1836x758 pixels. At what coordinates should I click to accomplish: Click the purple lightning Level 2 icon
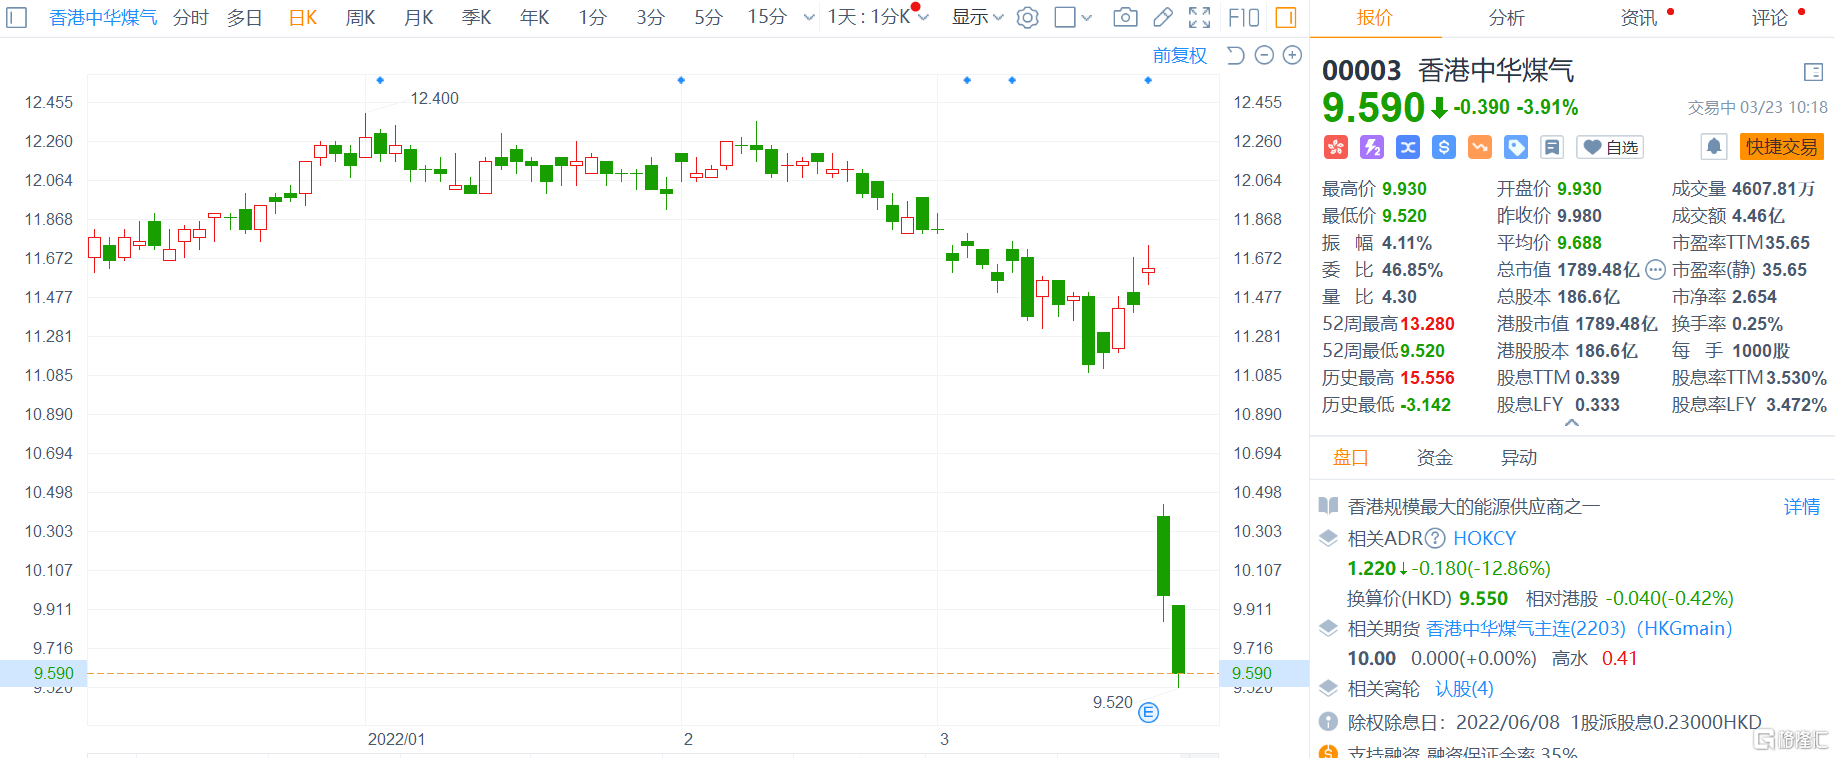[1371, 147]
